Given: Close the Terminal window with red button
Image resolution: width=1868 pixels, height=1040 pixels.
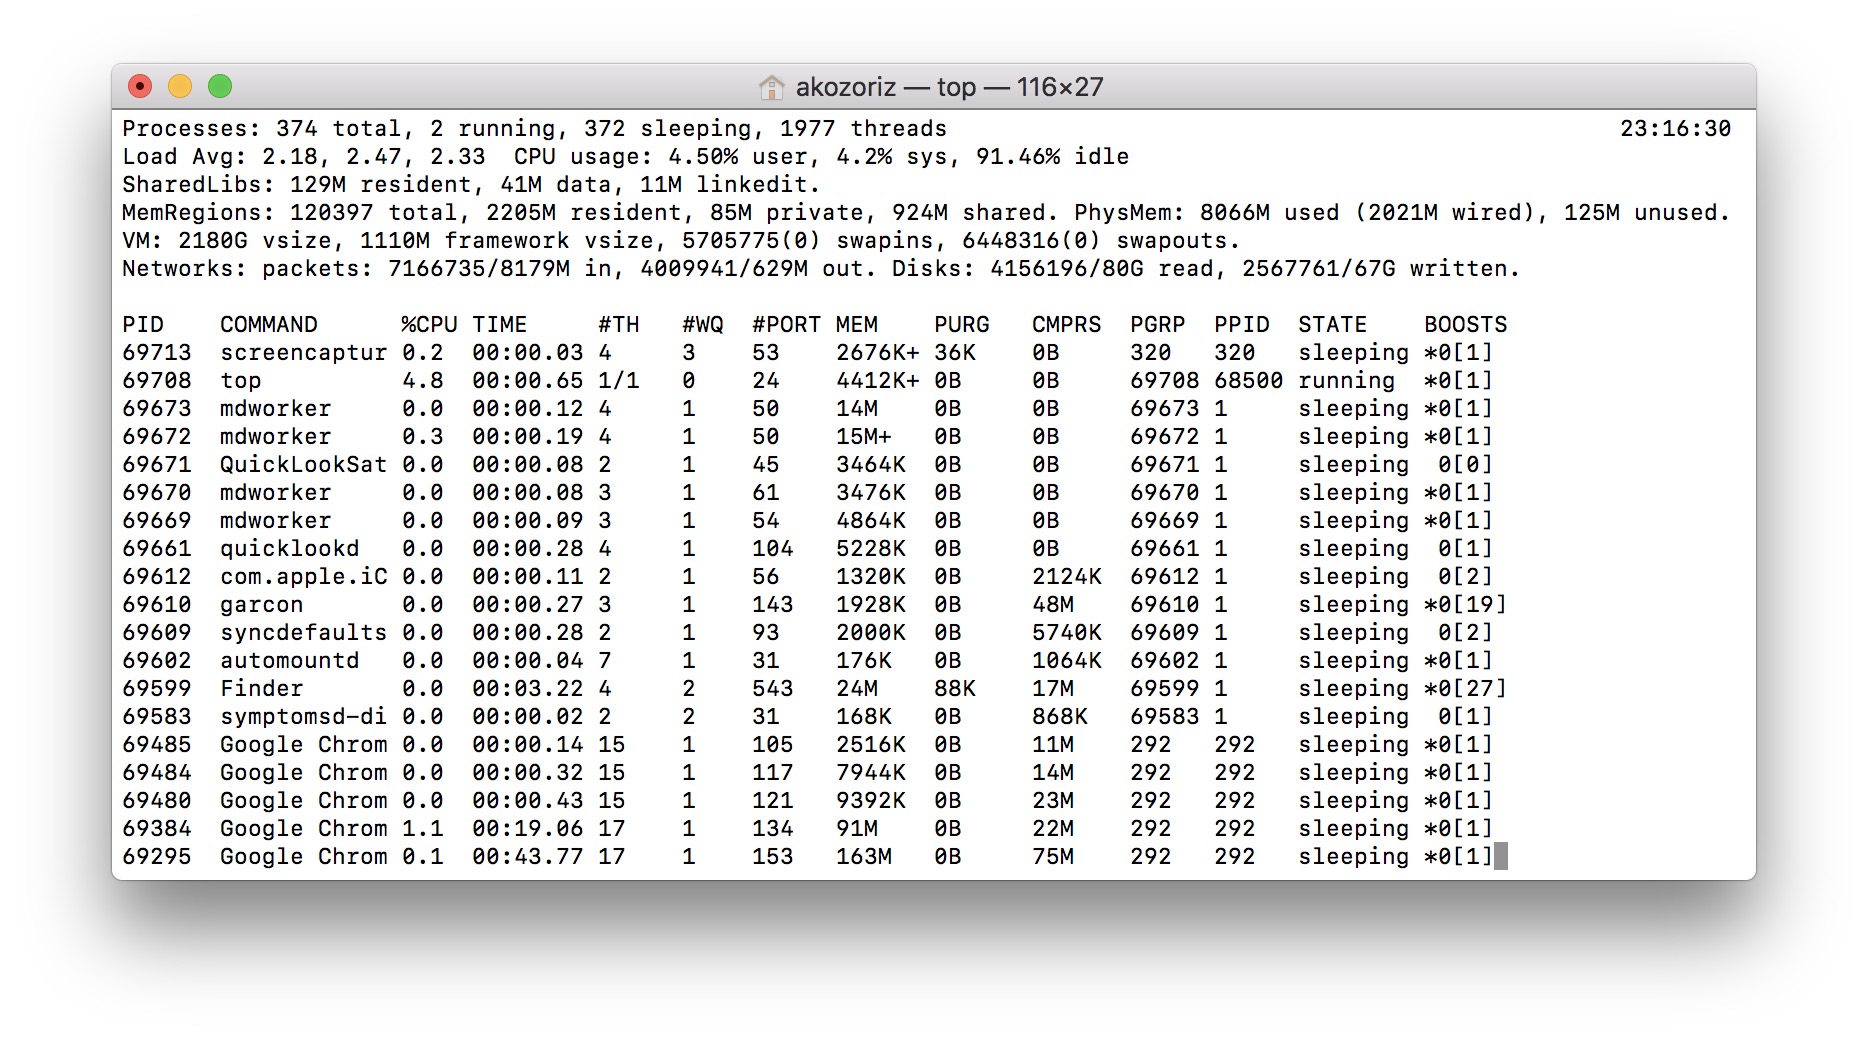Looking at the screenshot, I should coord(140,87).
